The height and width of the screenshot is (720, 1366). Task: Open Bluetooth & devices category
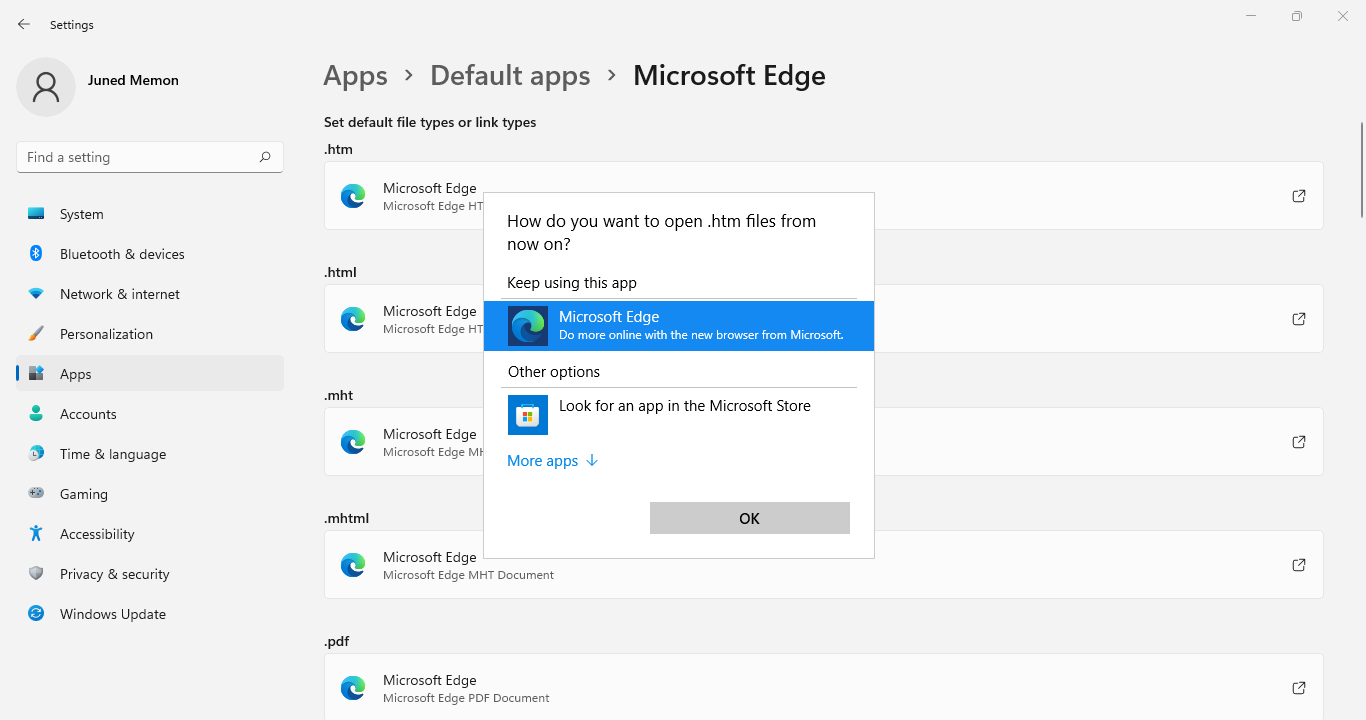pos(150,254)
